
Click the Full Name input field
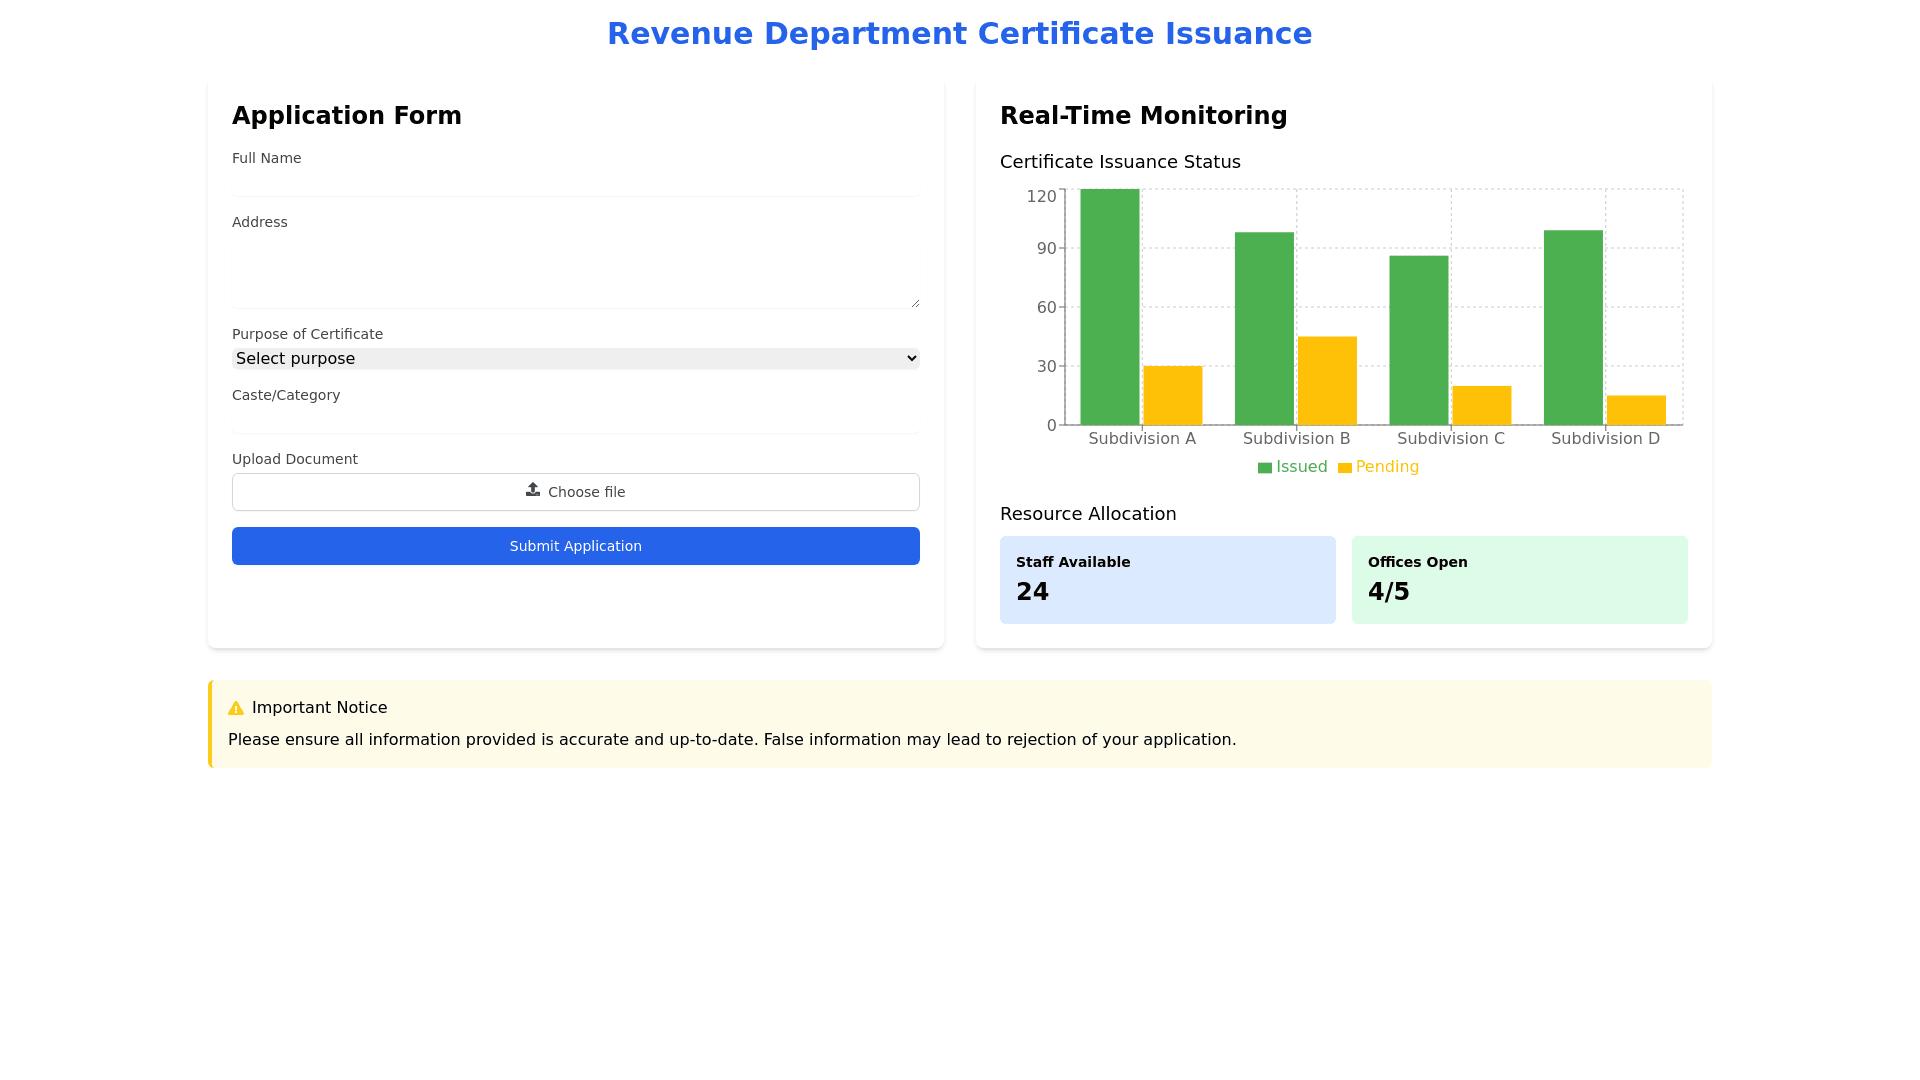coord(575,183)
